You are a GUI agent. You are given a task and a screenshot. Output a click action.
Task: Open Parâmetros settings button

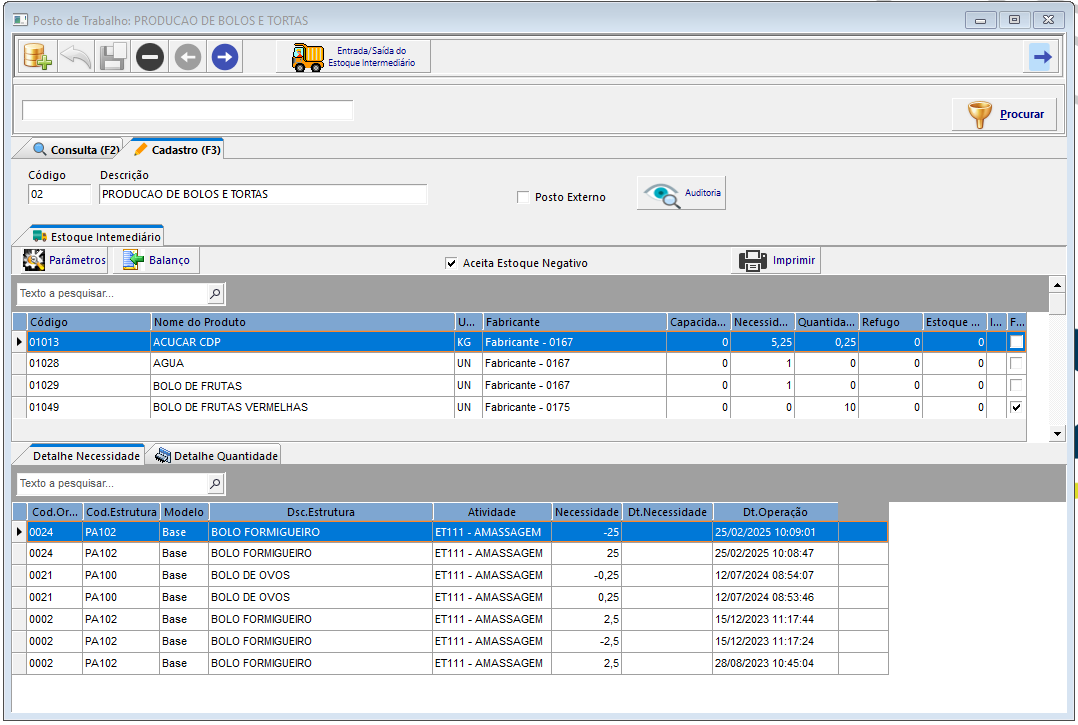click(64, 260)
